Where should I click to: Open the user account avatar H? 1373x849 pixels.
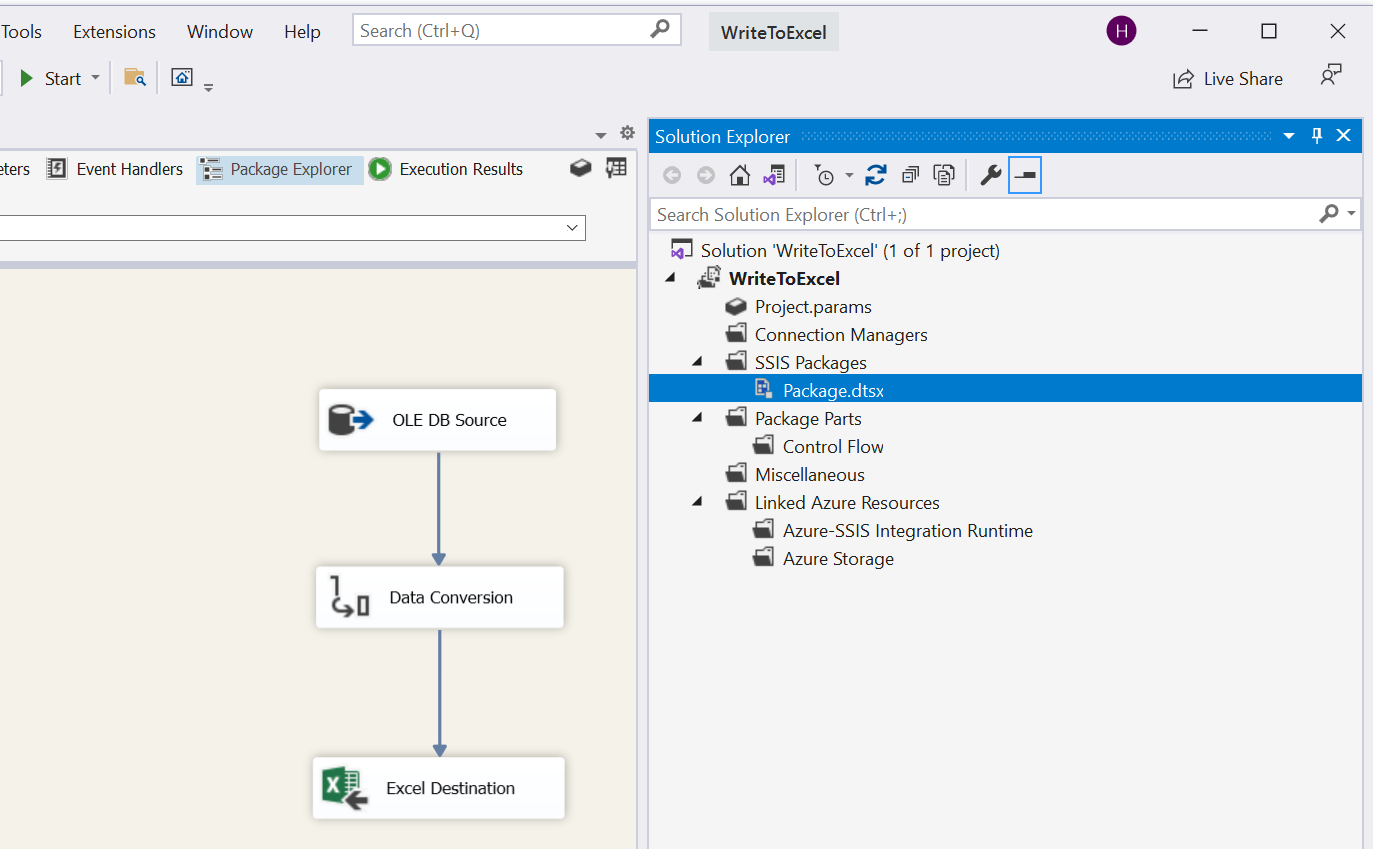click(x=1122, y=31)
